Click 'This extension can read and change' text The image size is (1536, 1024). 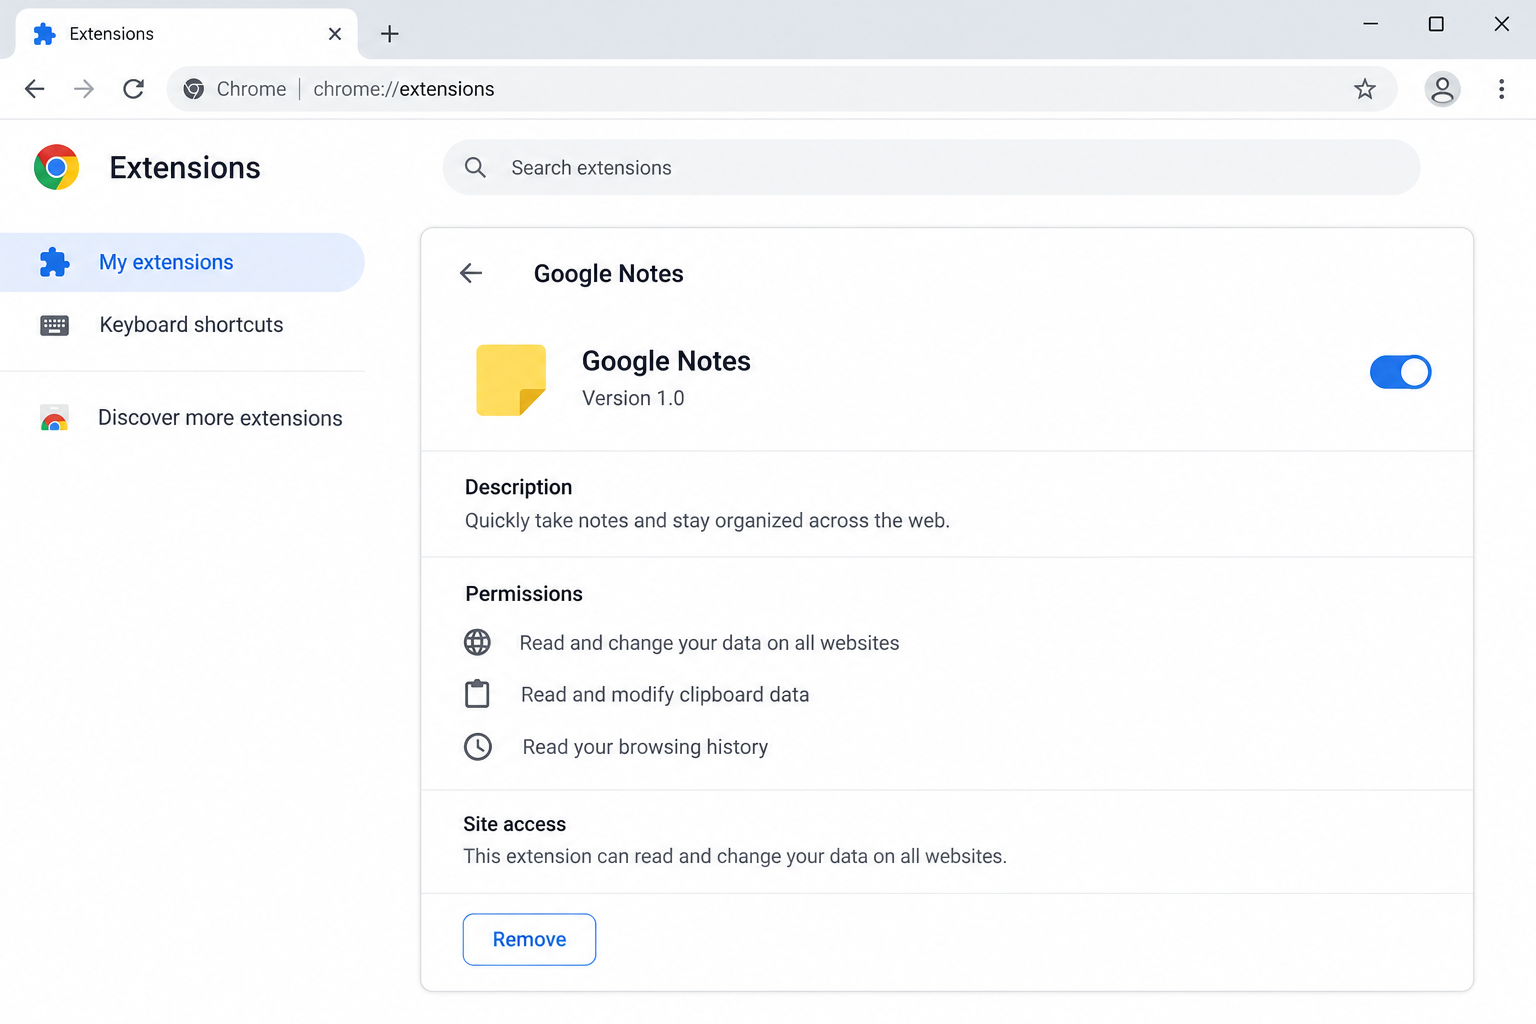pos(735,856)
